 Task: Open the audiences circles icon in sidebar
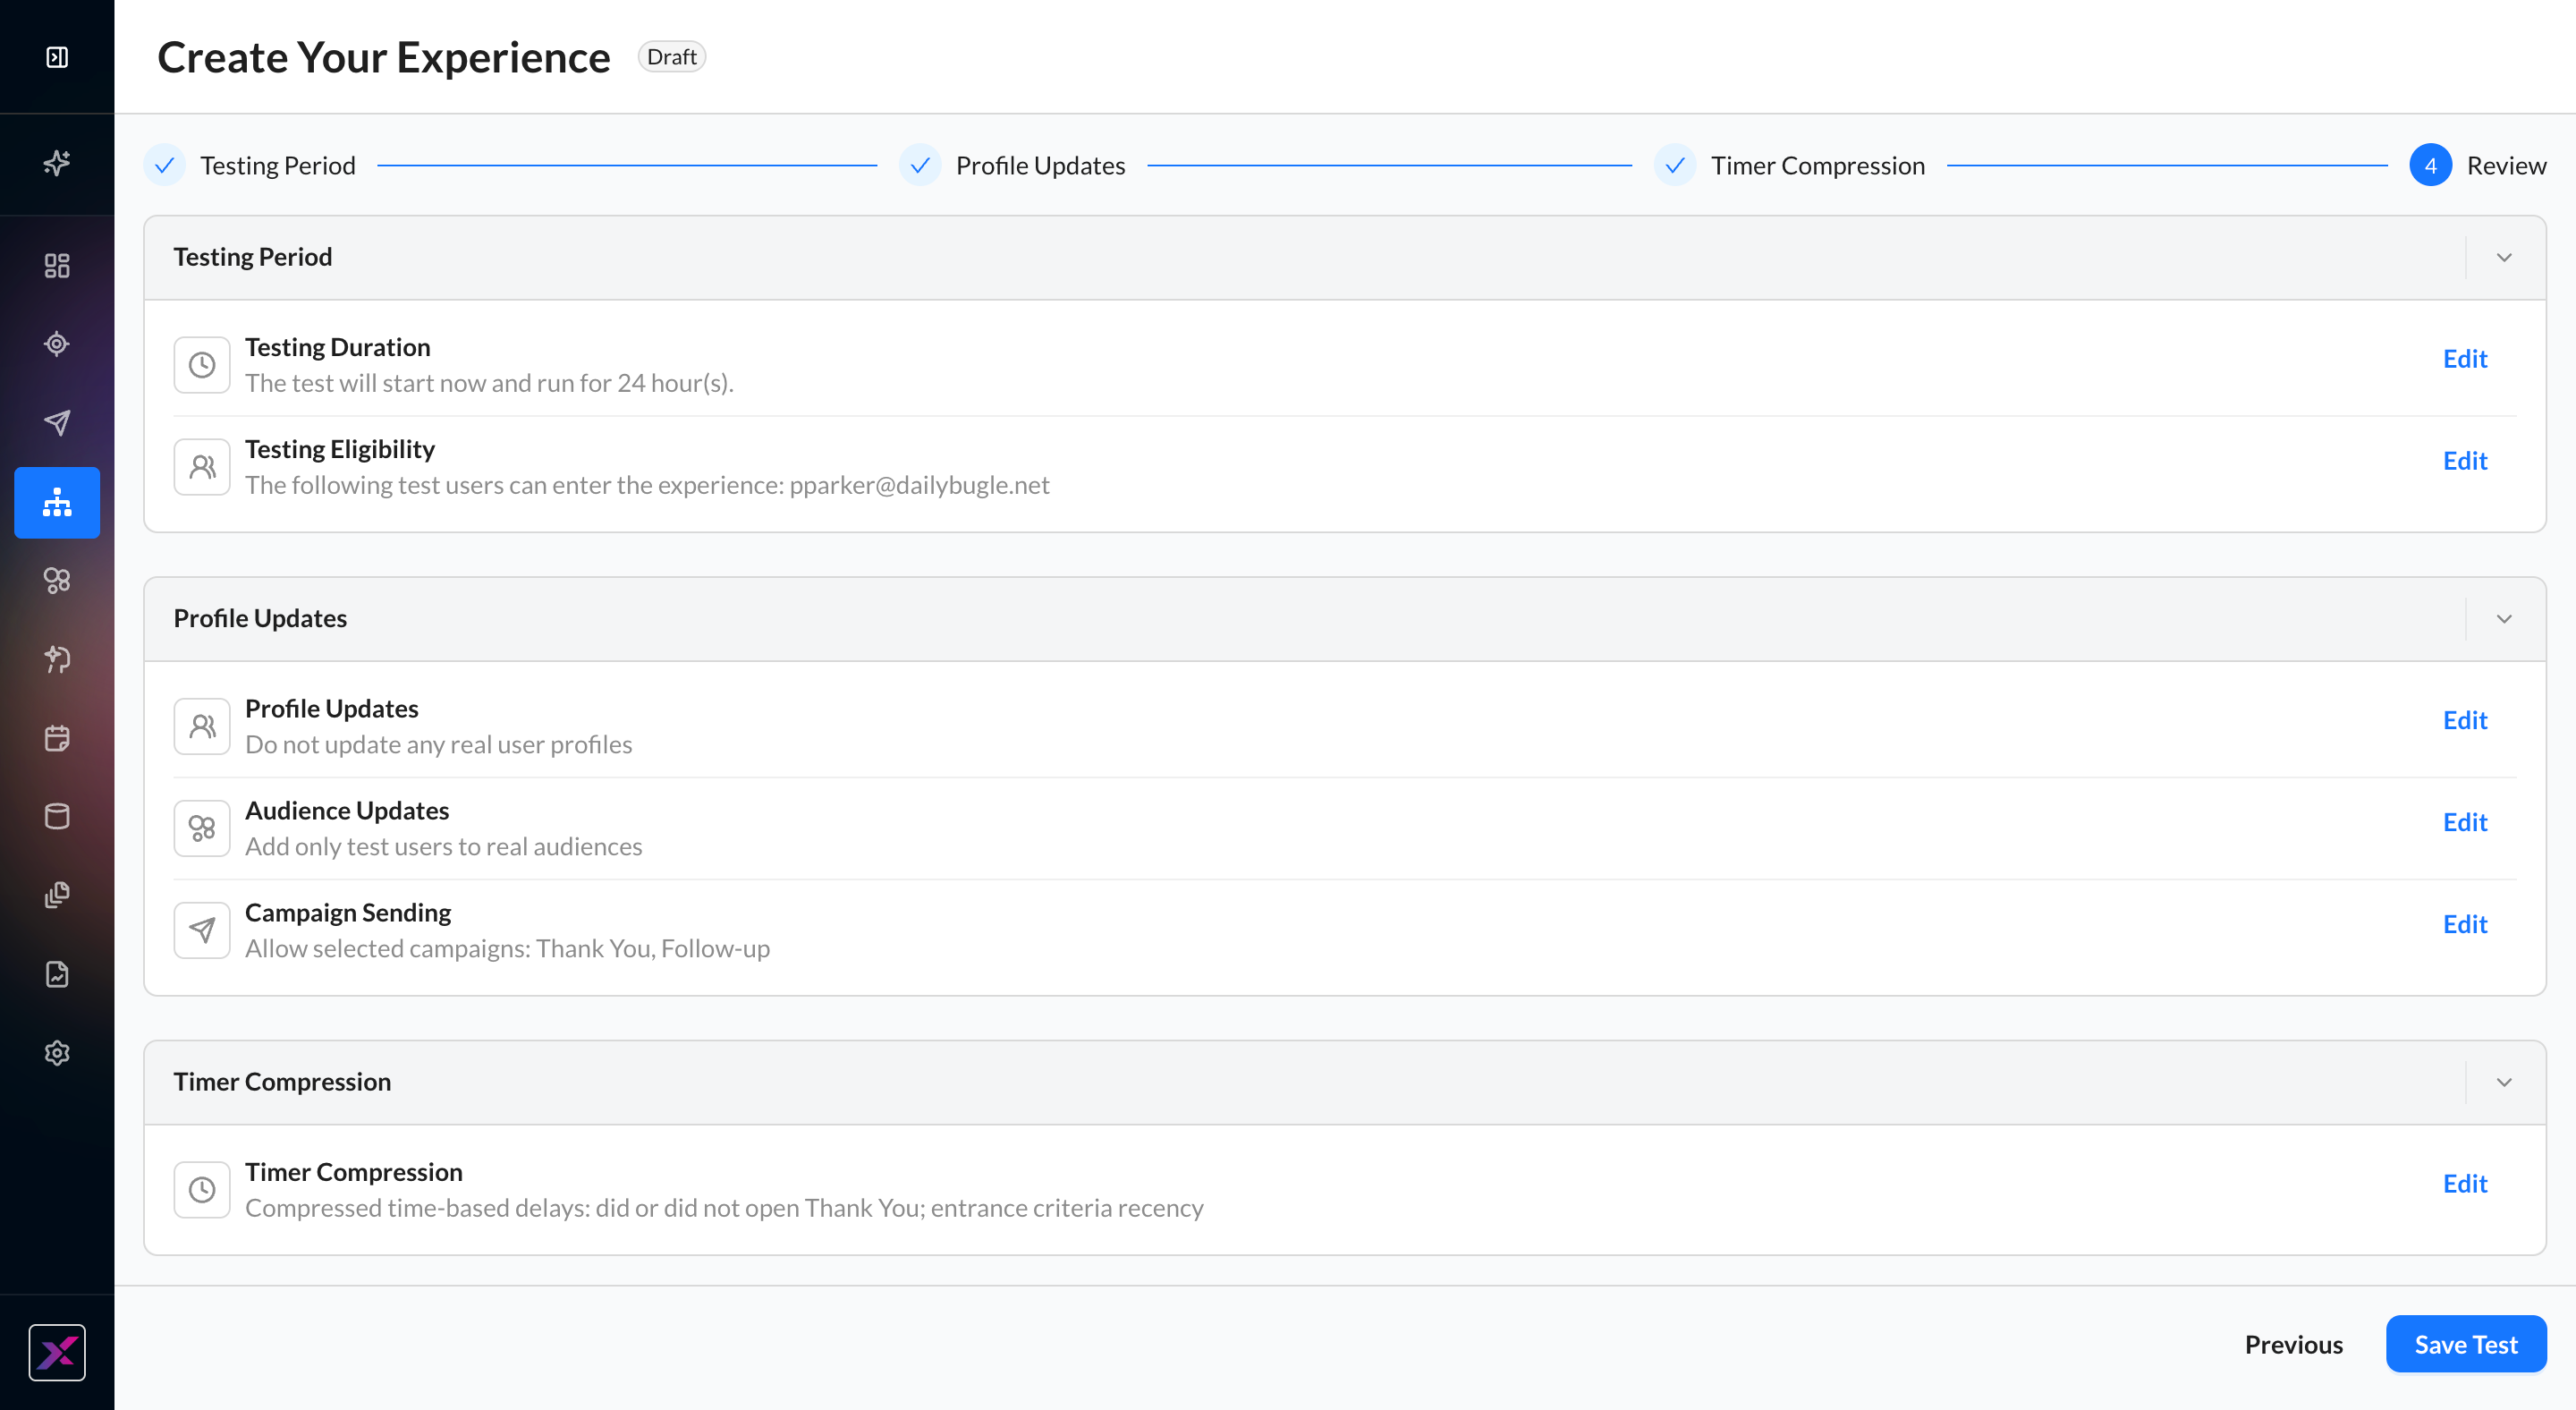[57, 580]
